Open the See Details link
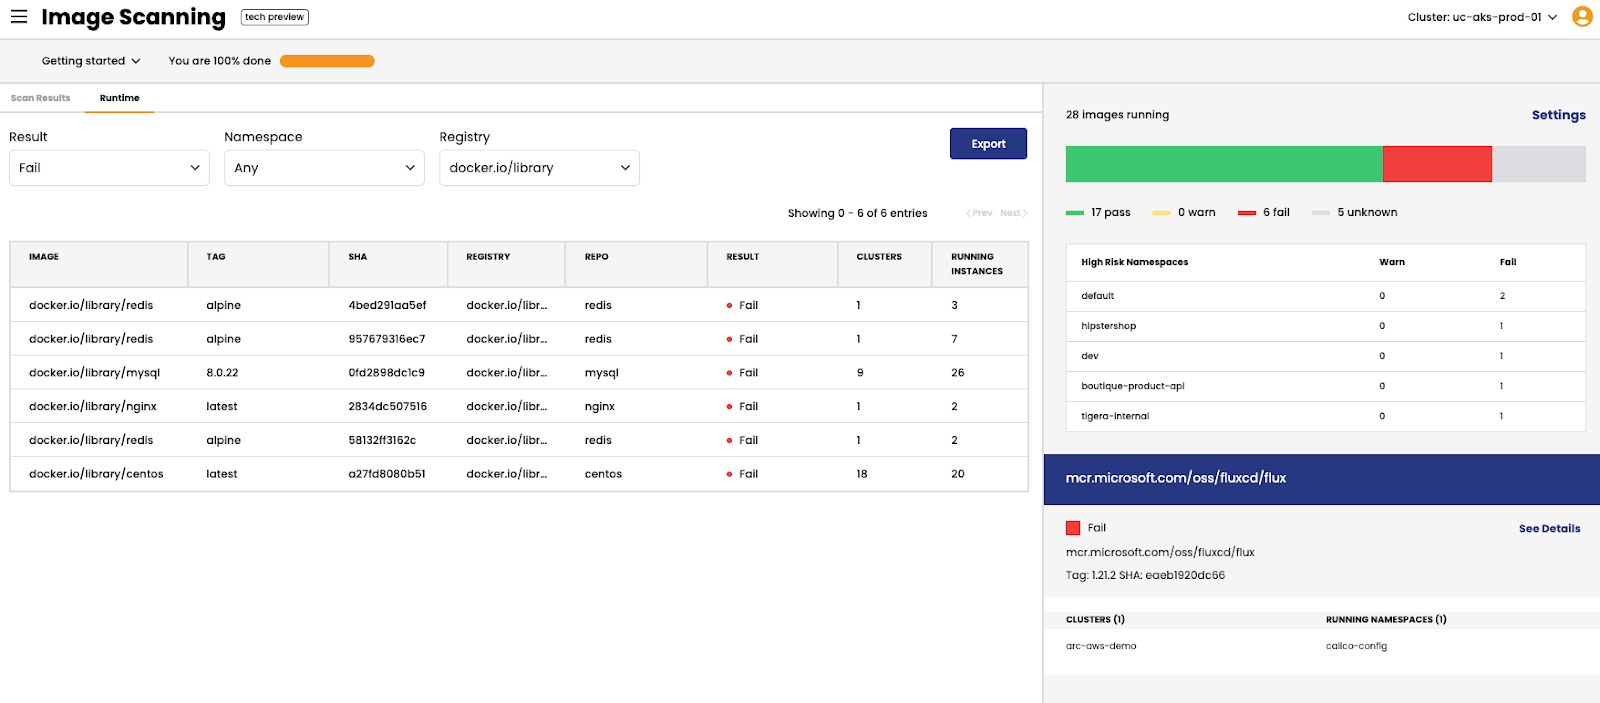The image size is (1600, 703). (1550, 529)
